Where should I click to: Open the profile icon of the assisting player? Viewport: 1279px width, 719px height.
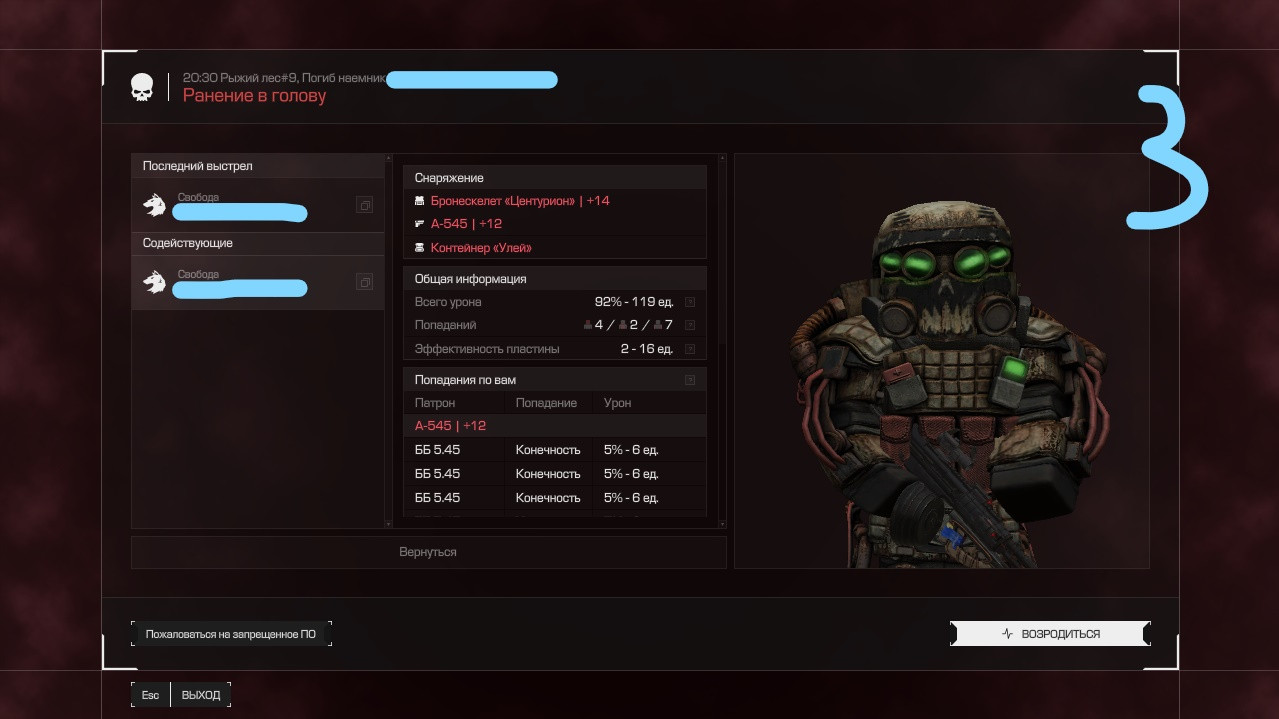(x=365, y=283)
